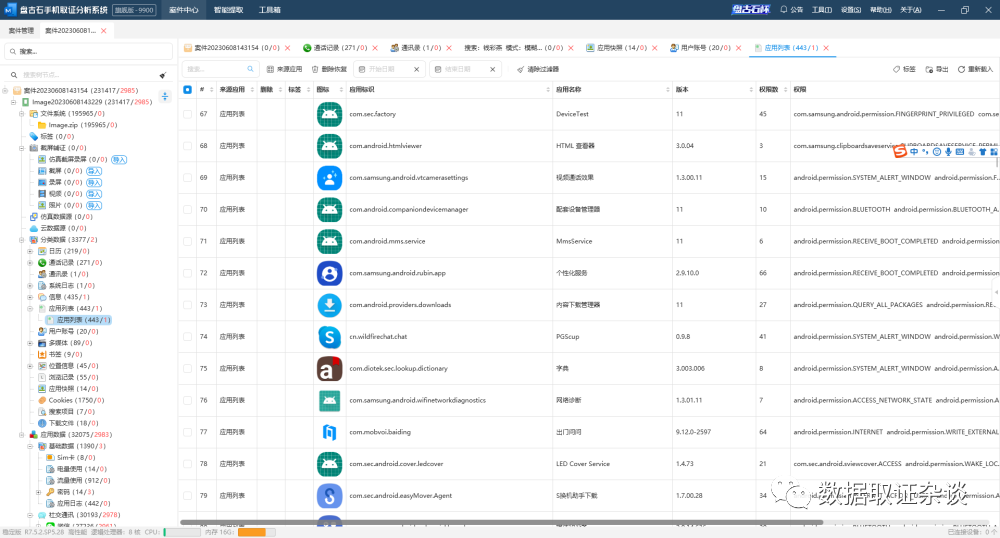Image resolution: width=1000 pixels, height=538 pixels.
Task: Click the Sogou input method S icon
Action: [900, 152]
